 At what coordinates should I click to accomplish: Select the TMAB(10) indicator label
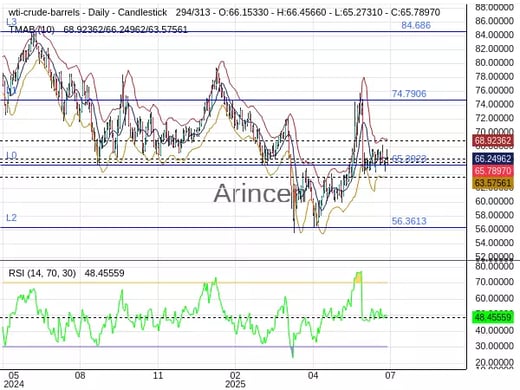point(32,30)
